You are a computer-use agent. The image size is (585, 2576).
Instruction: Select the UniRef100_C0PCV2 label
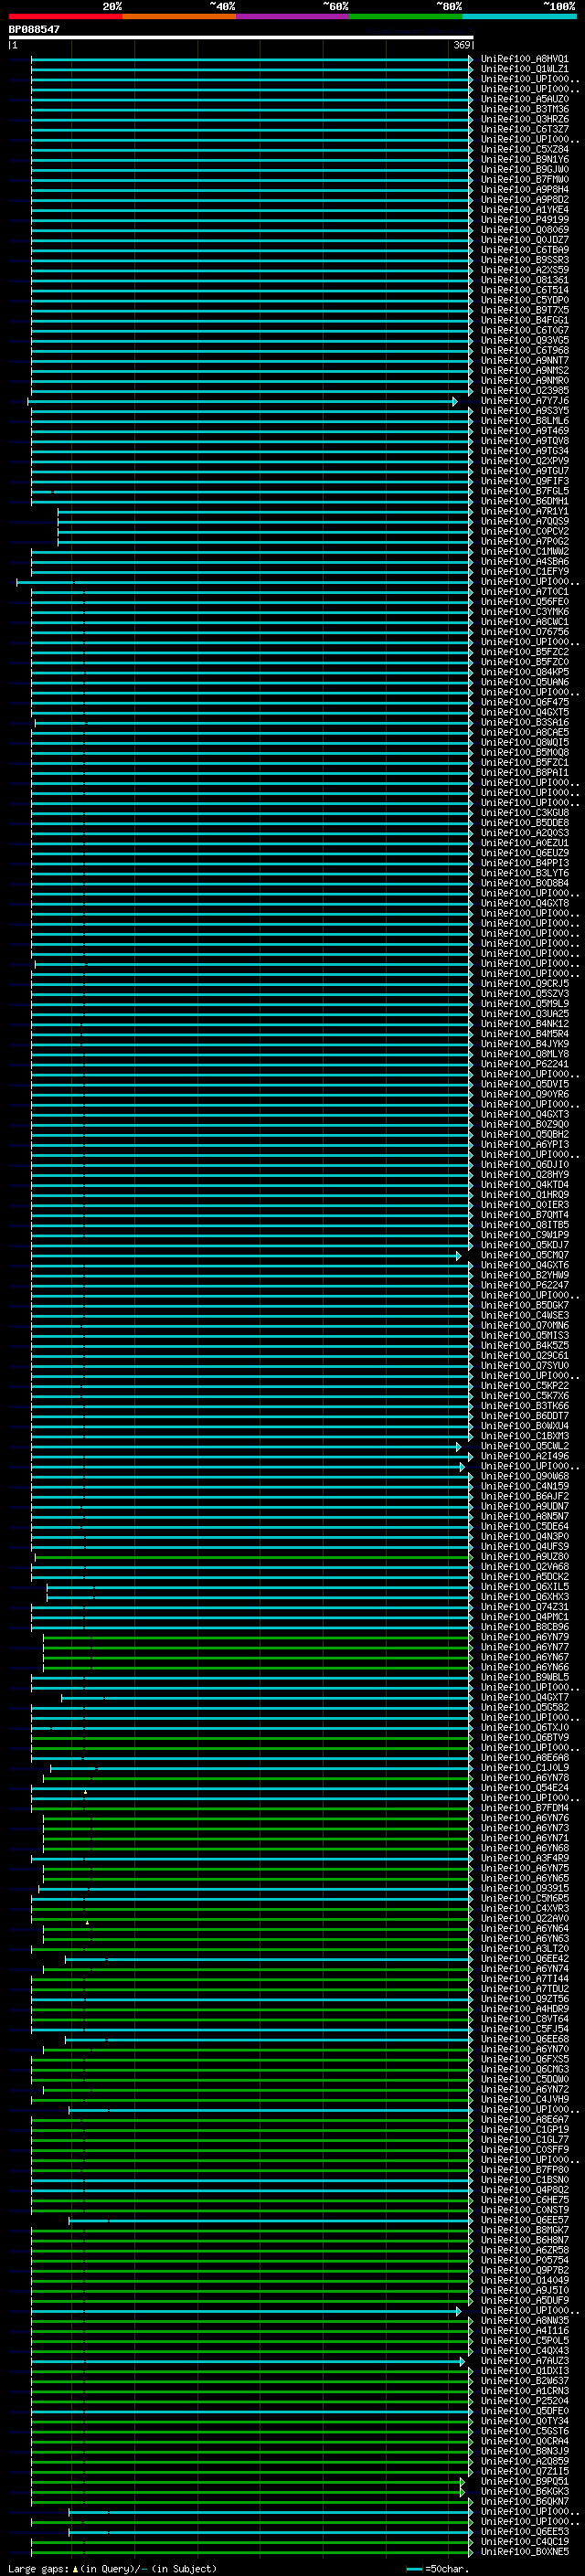[x=525, y=531]
